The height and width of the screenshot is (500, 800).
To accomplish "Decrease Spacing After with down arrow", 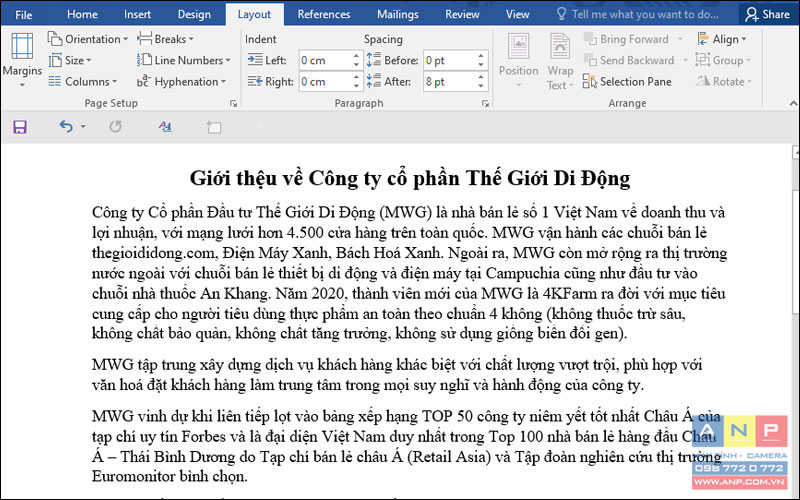I will pos(481,86).
